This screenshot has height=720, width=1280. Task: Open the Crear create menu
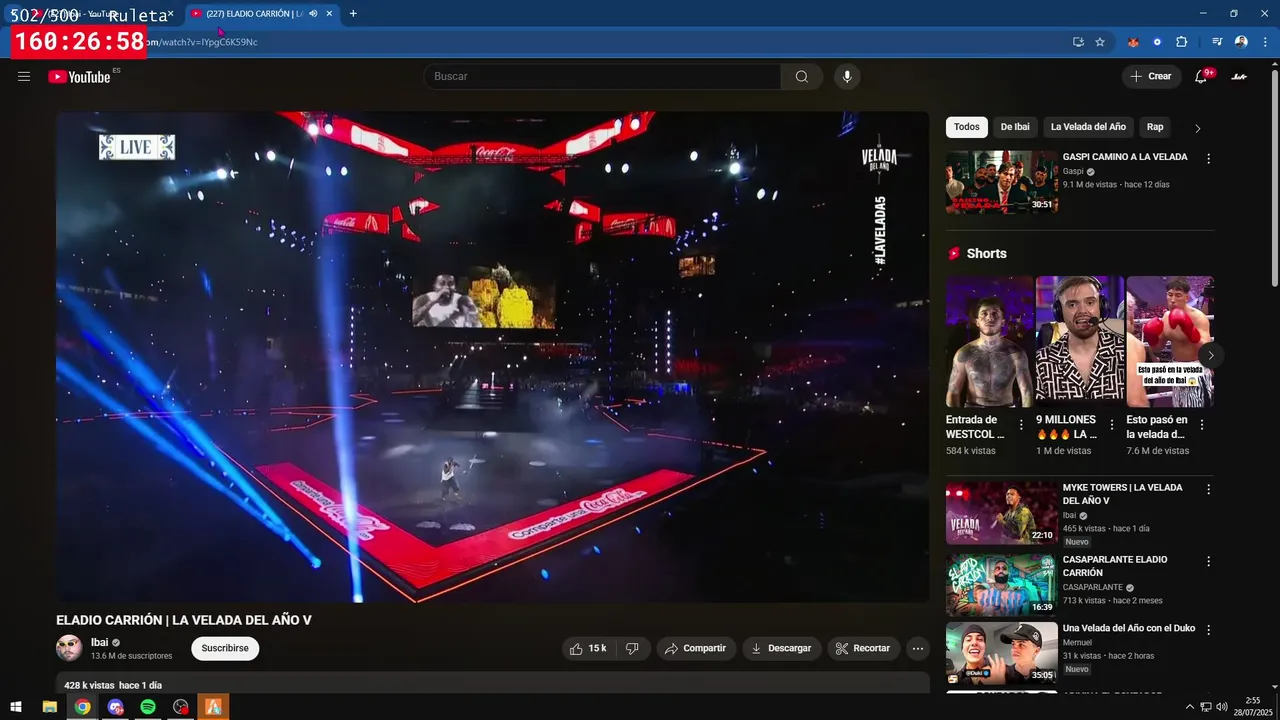1151,76
